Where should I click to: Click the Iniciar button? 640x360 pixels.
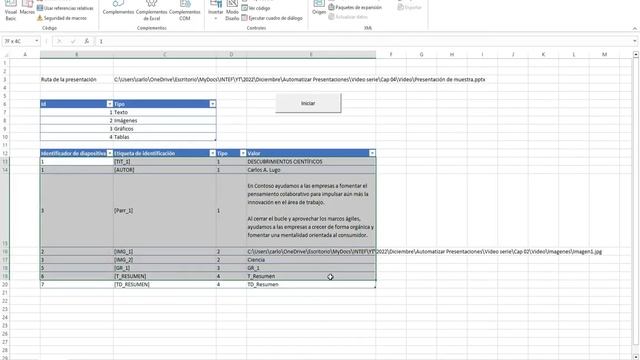tap(308, 103)
